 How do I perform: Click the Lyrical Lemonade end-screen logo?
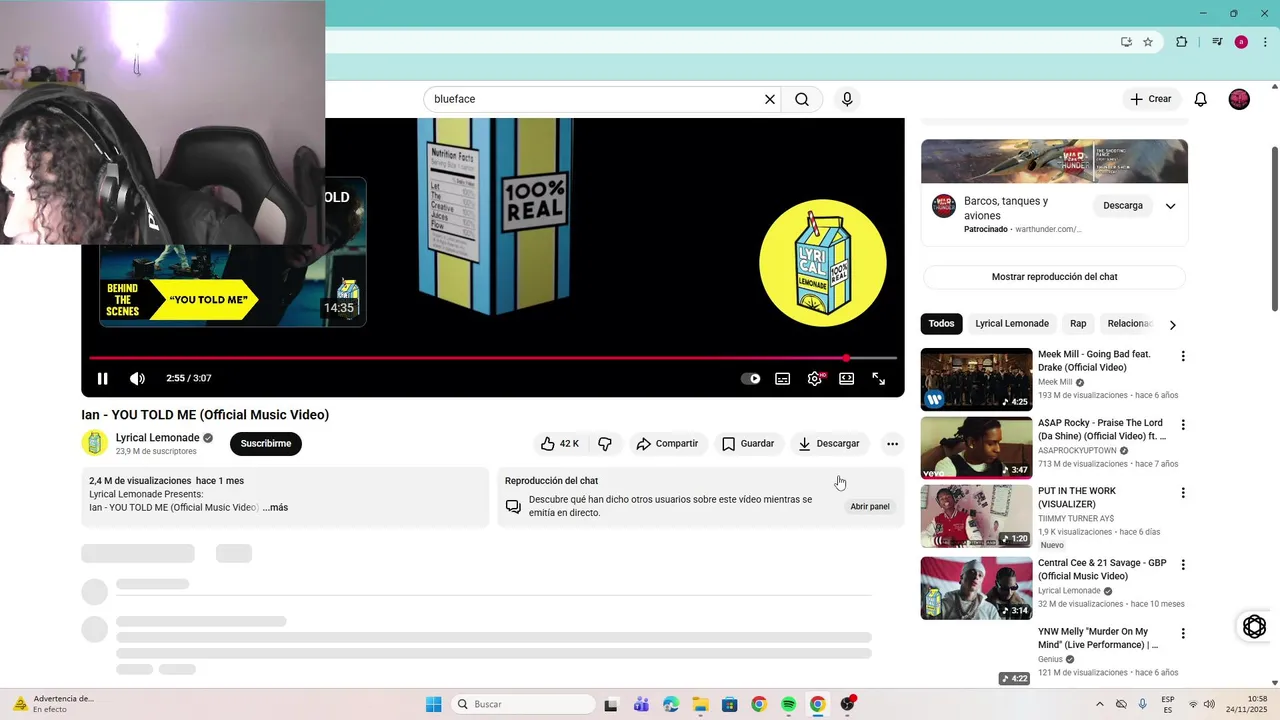(822, 263)
